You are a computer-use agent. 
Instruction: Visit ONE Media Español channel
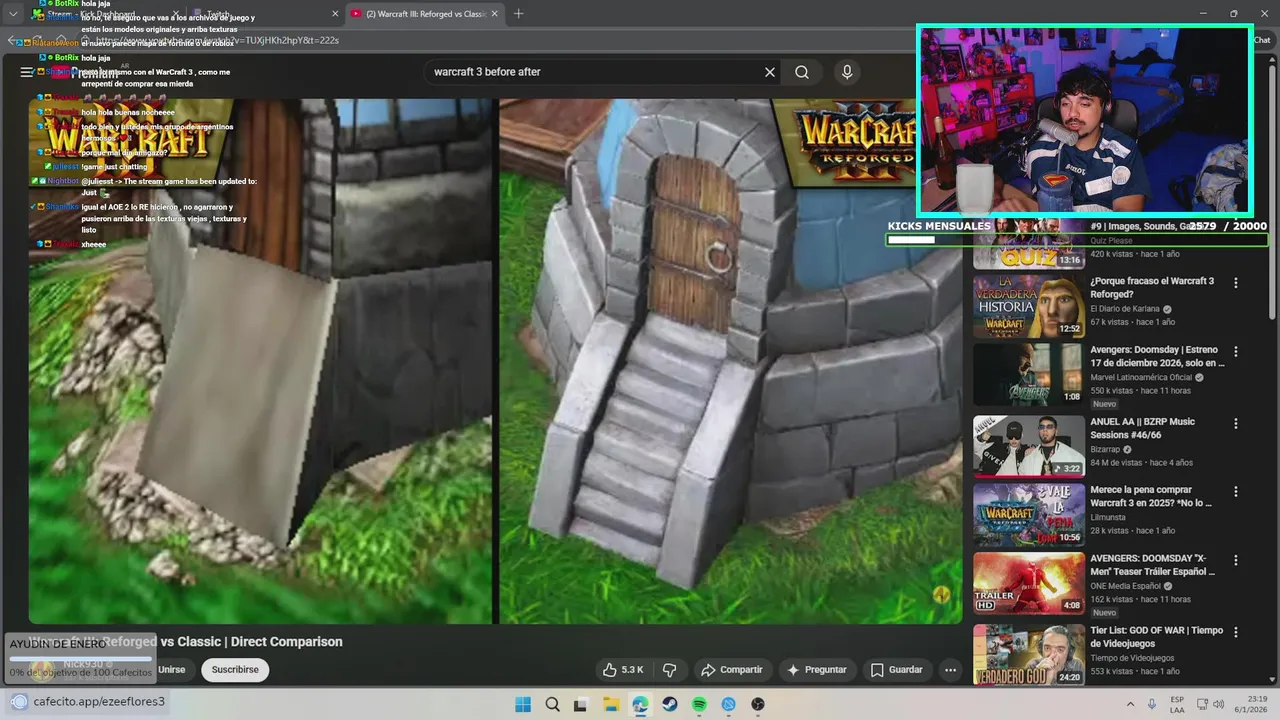[x=1125, y=586]
